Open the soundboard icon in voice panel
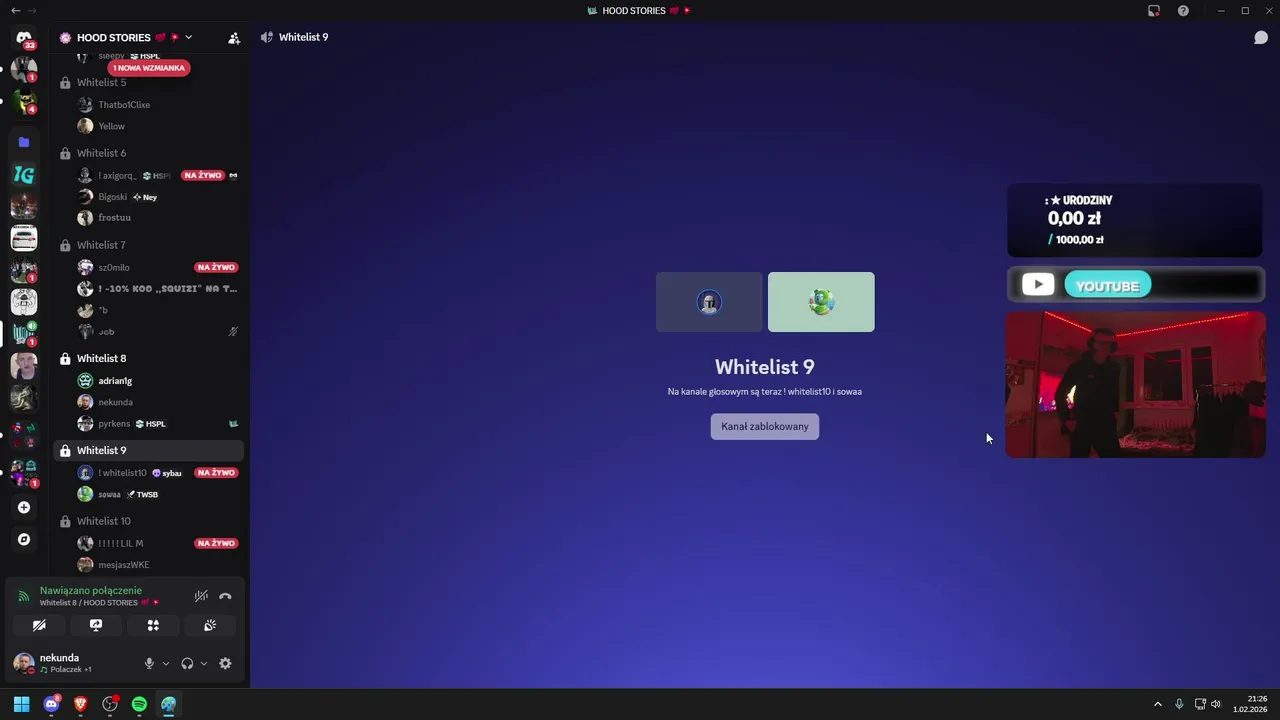 tap(210, 625)
